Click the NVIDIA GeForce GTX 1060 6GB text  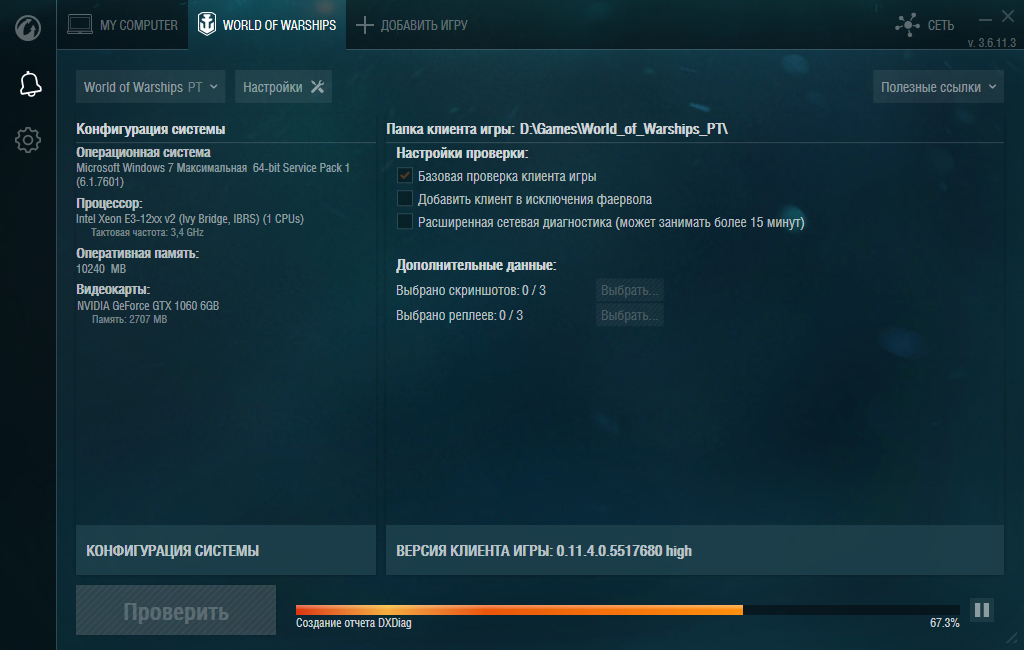point(148,306)
